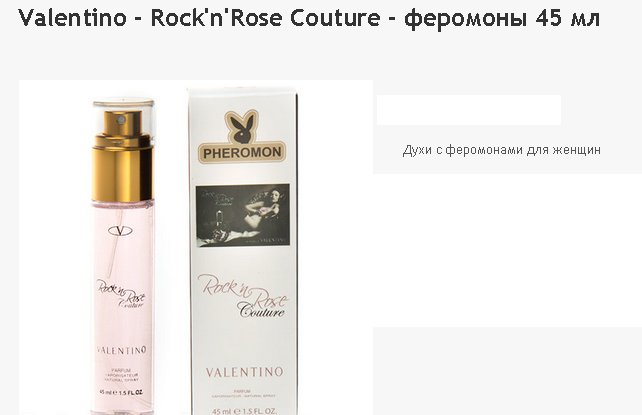Image resolution: width=642 pixels, height=415 pixels.
Task: Click the VALENTINO wordmark on the bottle
Action: pos(121,350)
